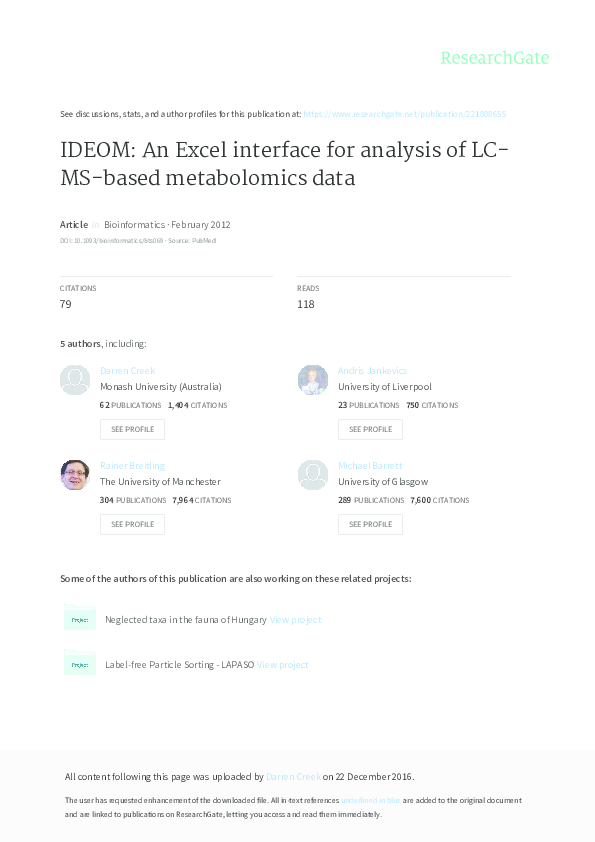
Task: Open Michael Barrett's profile avatar
Action: click(313, 474)
